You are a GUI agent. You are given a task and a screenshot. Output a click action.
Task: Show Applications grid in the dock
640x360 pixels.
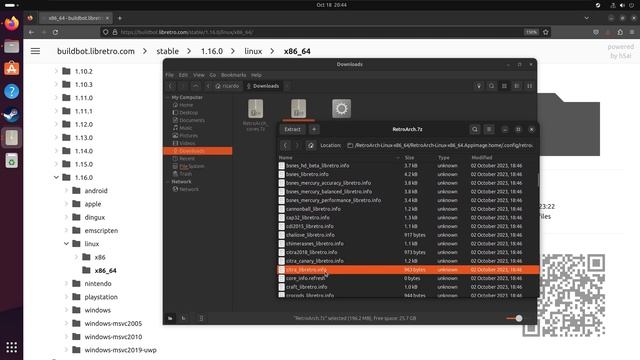[11, 347]
